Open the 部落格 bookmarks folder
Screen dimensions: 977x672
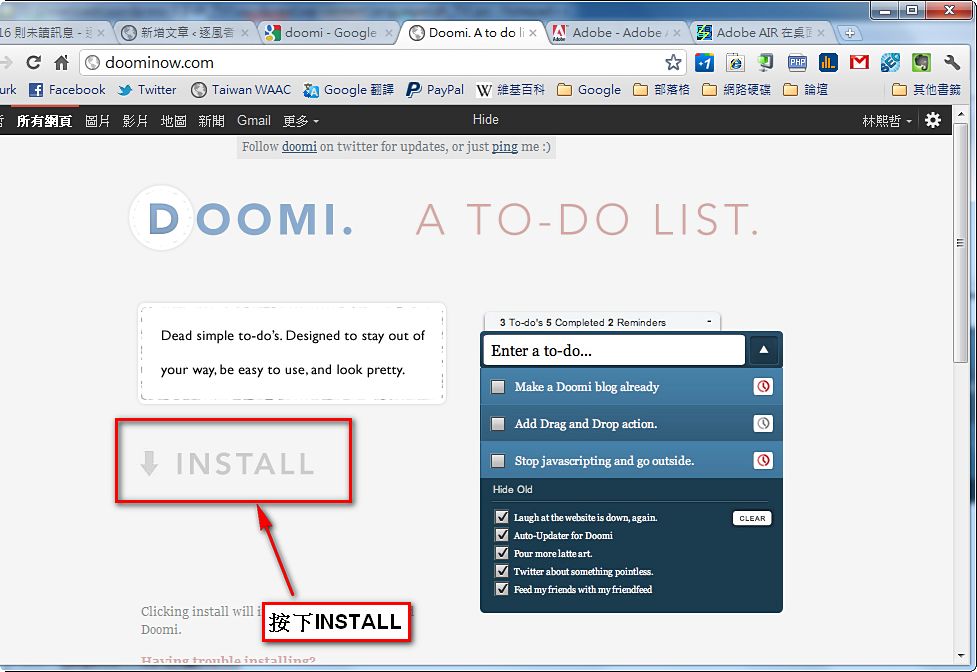[x=661, y=90]
